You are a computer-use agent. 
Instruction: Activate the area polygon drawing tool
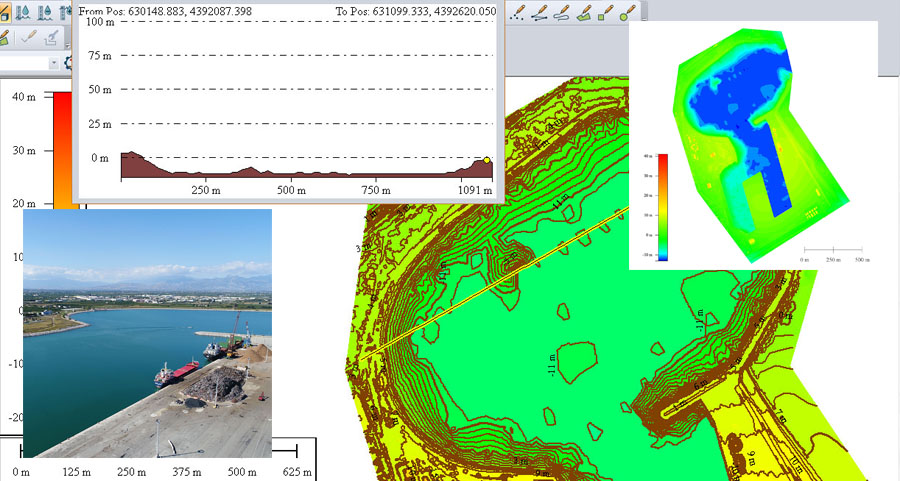[585, 13]
